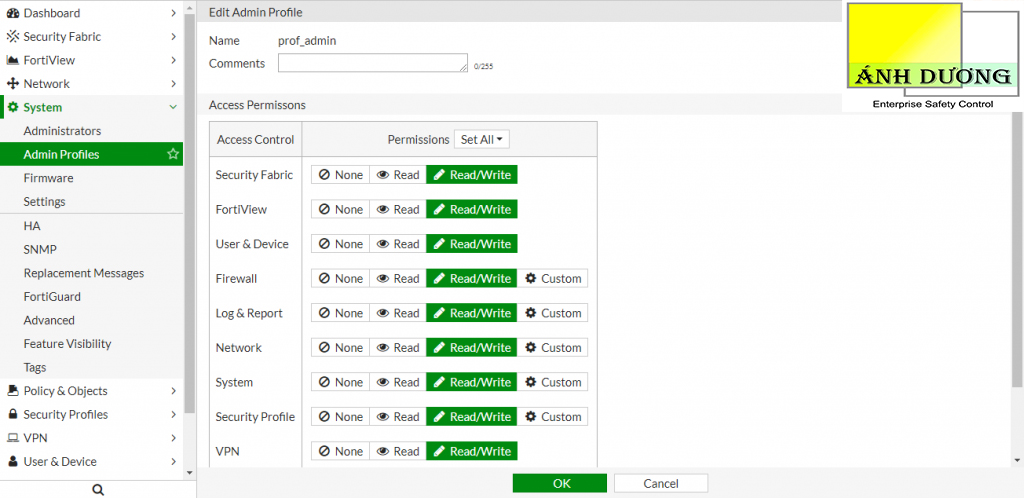1024x498 pixels.
Task: Open the SNMP menu item
Action: pos(91,249)
